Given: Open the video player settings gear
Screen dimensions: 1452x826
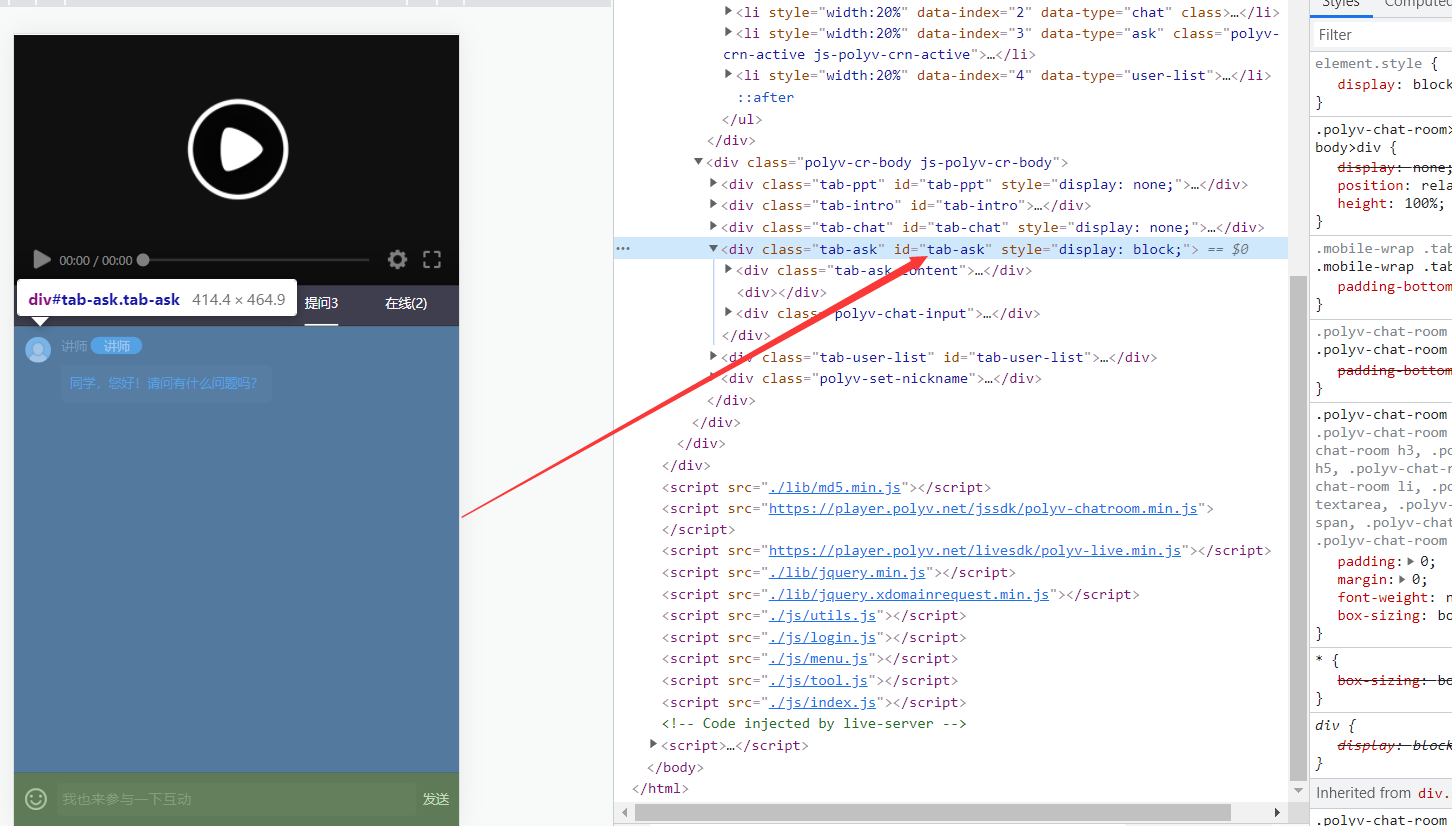Looking at the screenshot, I should coord(398,260).
